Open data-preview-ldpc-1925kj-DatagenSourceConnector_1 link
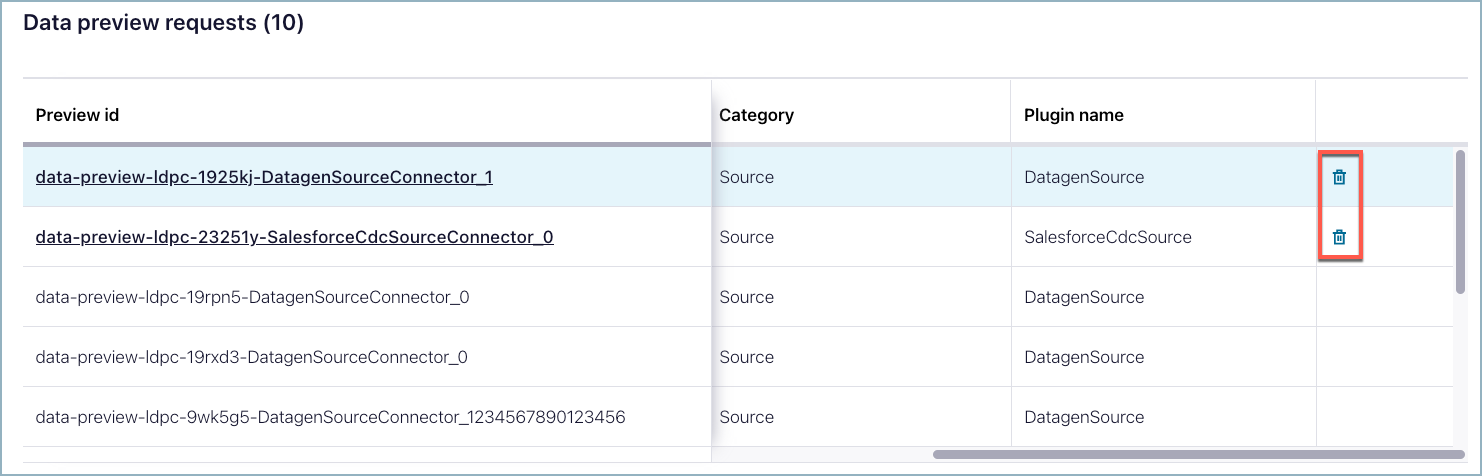The image size is (1482, 476). 264,177
